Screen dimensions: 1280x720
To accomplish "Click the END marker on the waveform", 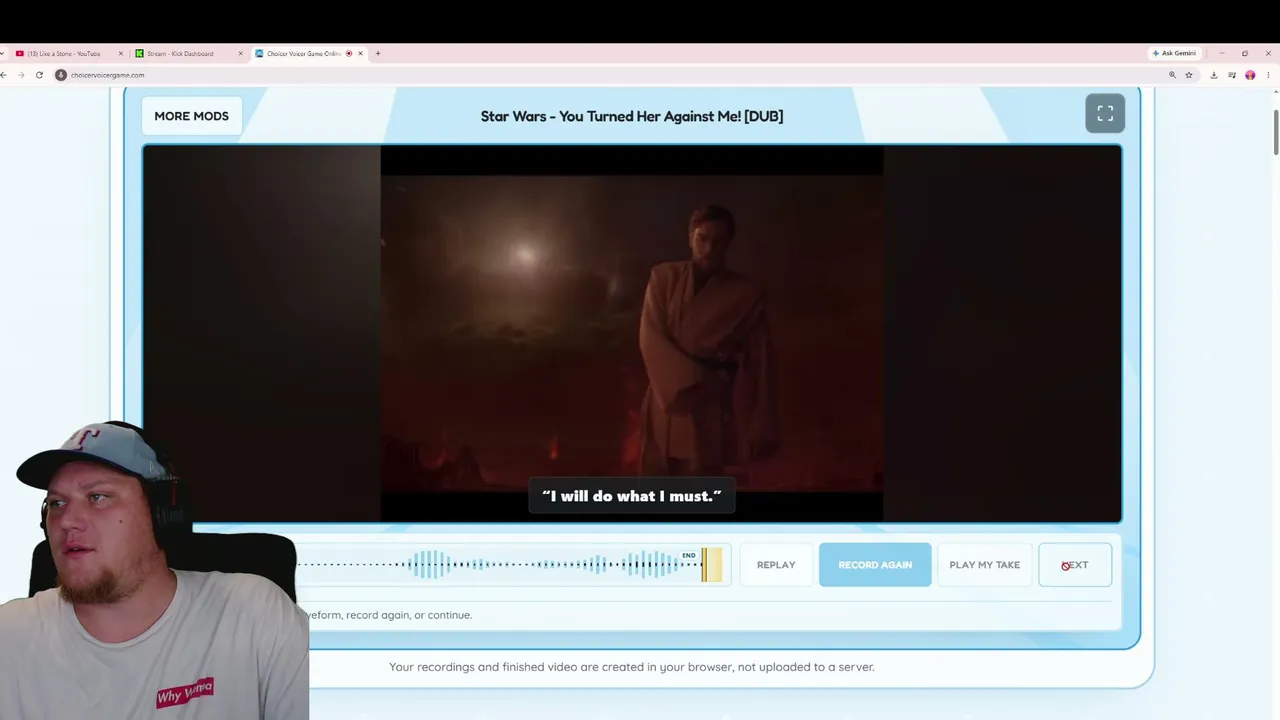I will coord(688,555).
